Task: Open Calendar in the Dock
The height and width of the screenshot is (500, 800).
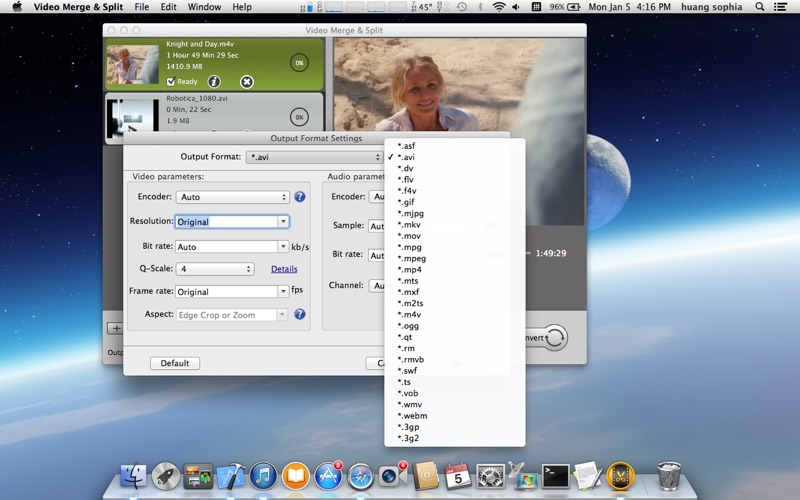Action: [458, 476]
